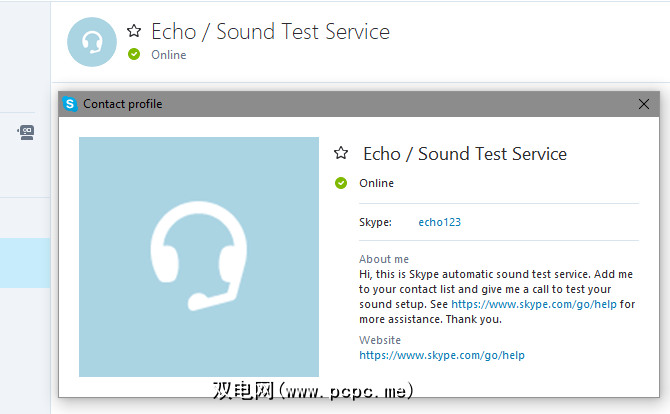Open the bots icon in the left sidebar
Image resolution: width=670 pixels, height=414 pixels.
[x=27, y=132]
